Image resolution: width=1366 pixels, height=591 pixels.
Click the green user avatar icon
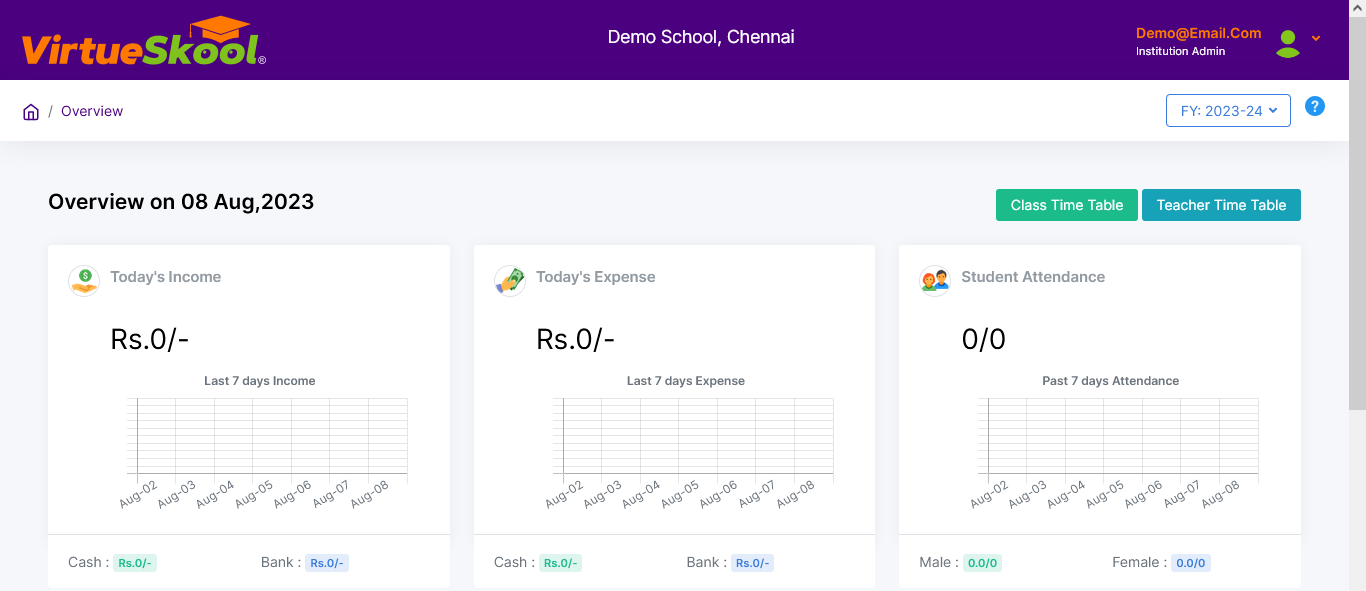[x=1288, y=42]
